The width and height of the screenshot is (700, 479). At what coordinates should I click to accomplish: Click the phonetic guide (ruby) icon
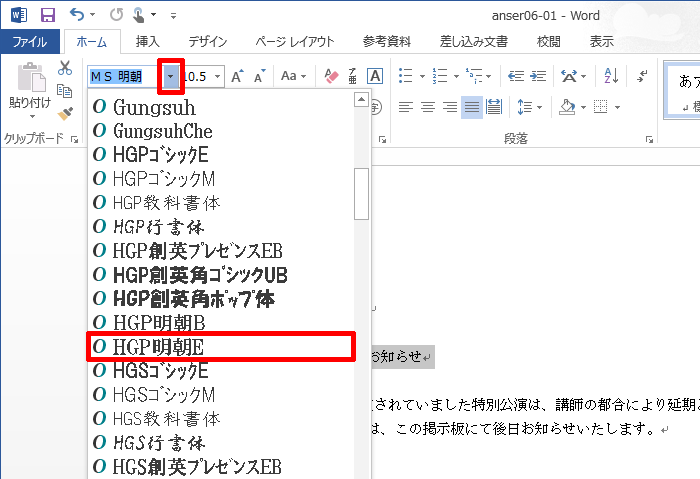(353, 76)
